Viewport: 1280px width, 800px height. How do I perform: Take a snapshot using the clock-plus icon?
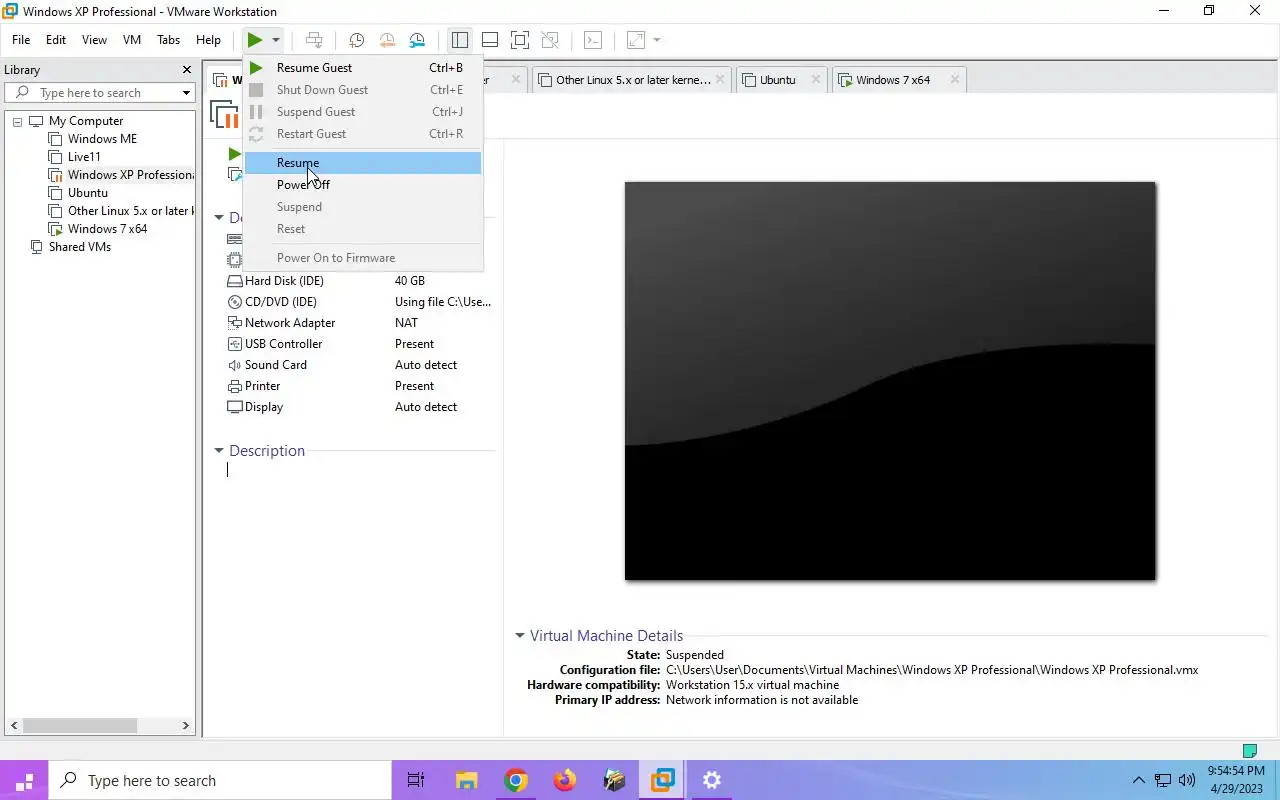coord(356,40)
